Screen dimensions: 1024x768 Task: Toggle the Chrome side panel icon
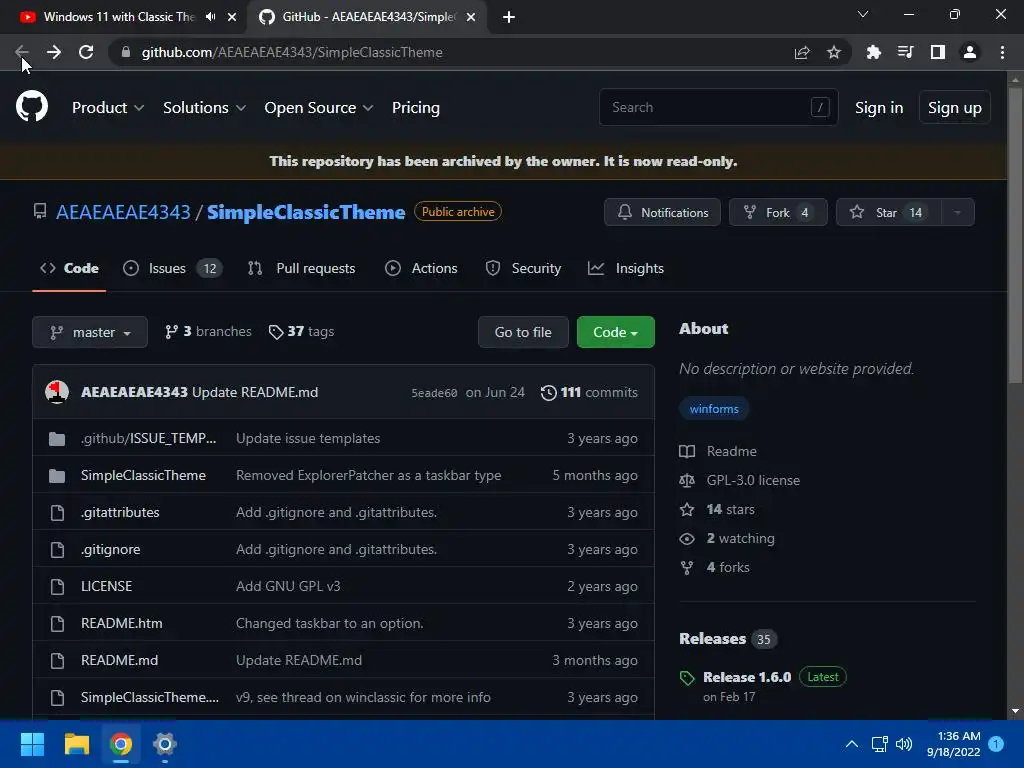[x=938, y=52]
